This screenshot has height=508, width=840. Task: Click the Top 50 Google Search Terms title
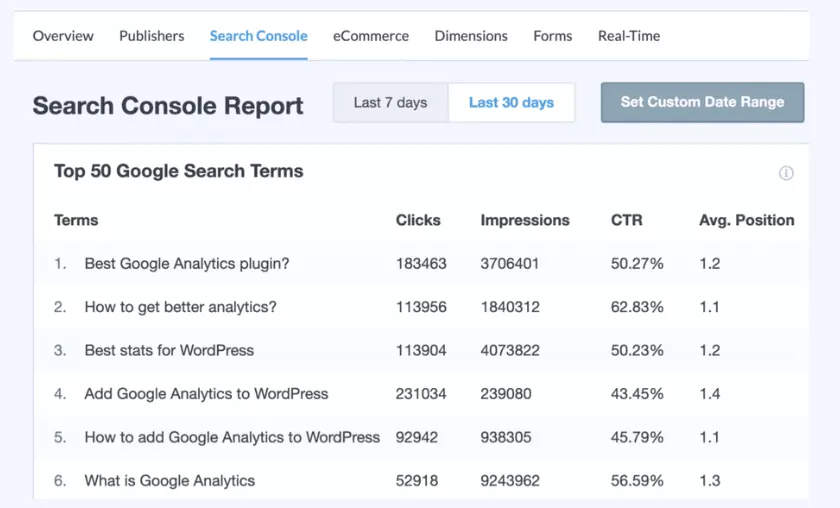(179, 171)
